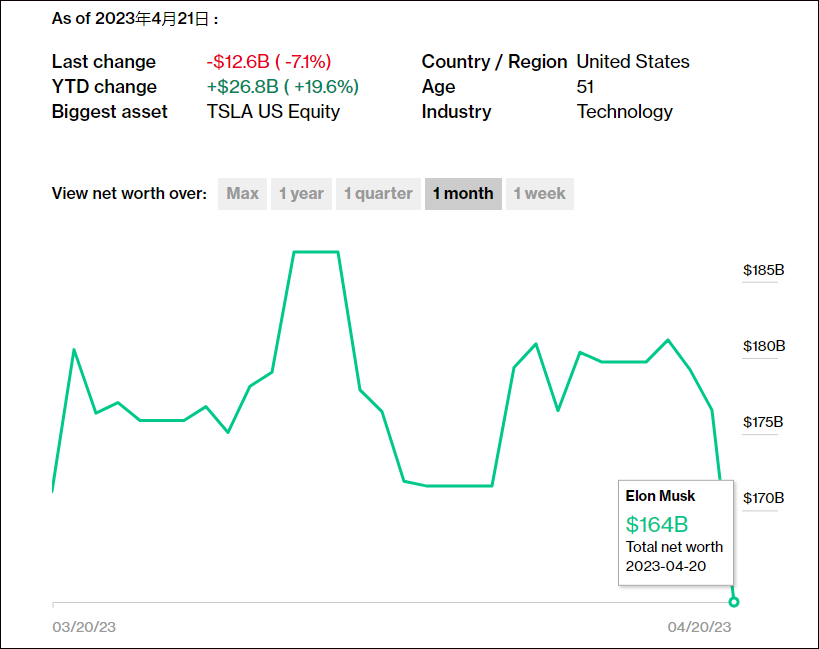Click the $185B axis label
This screenshot has width=819, height=649.
point(763,270)
